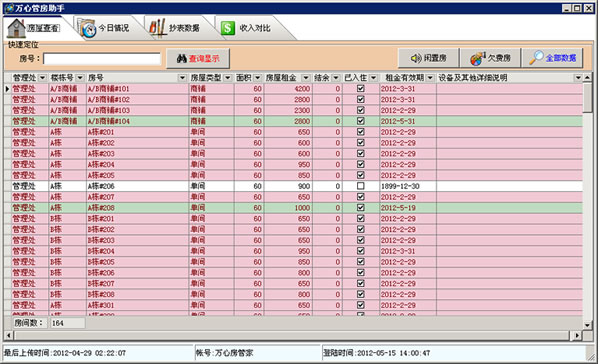The height and width of the screenshot is (364, 600).
Task: Click the colorful icon on 欠费房 button
Action: click(478, 58)
